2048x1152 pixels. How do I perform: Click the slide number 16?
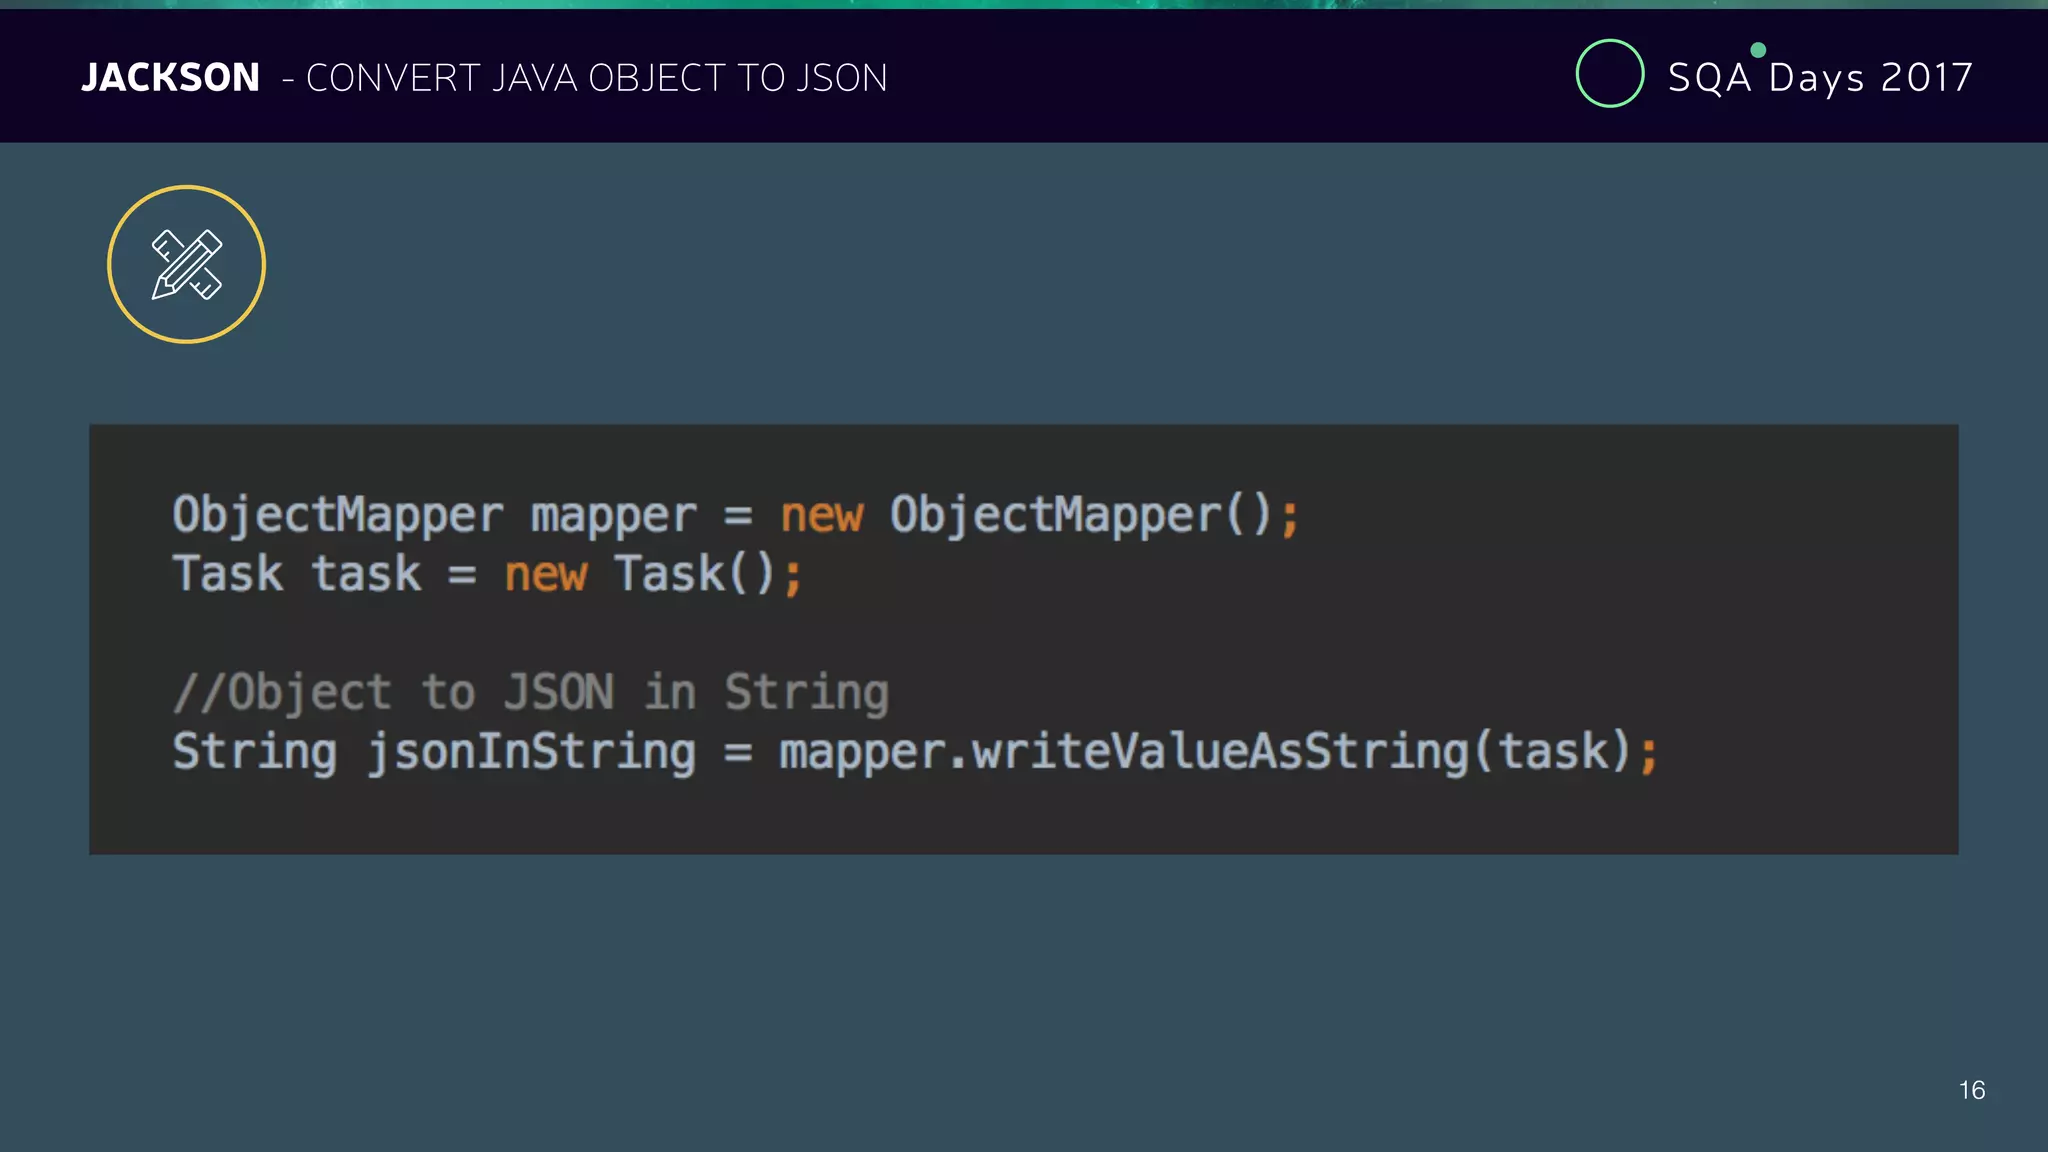click(1972, 1090)
